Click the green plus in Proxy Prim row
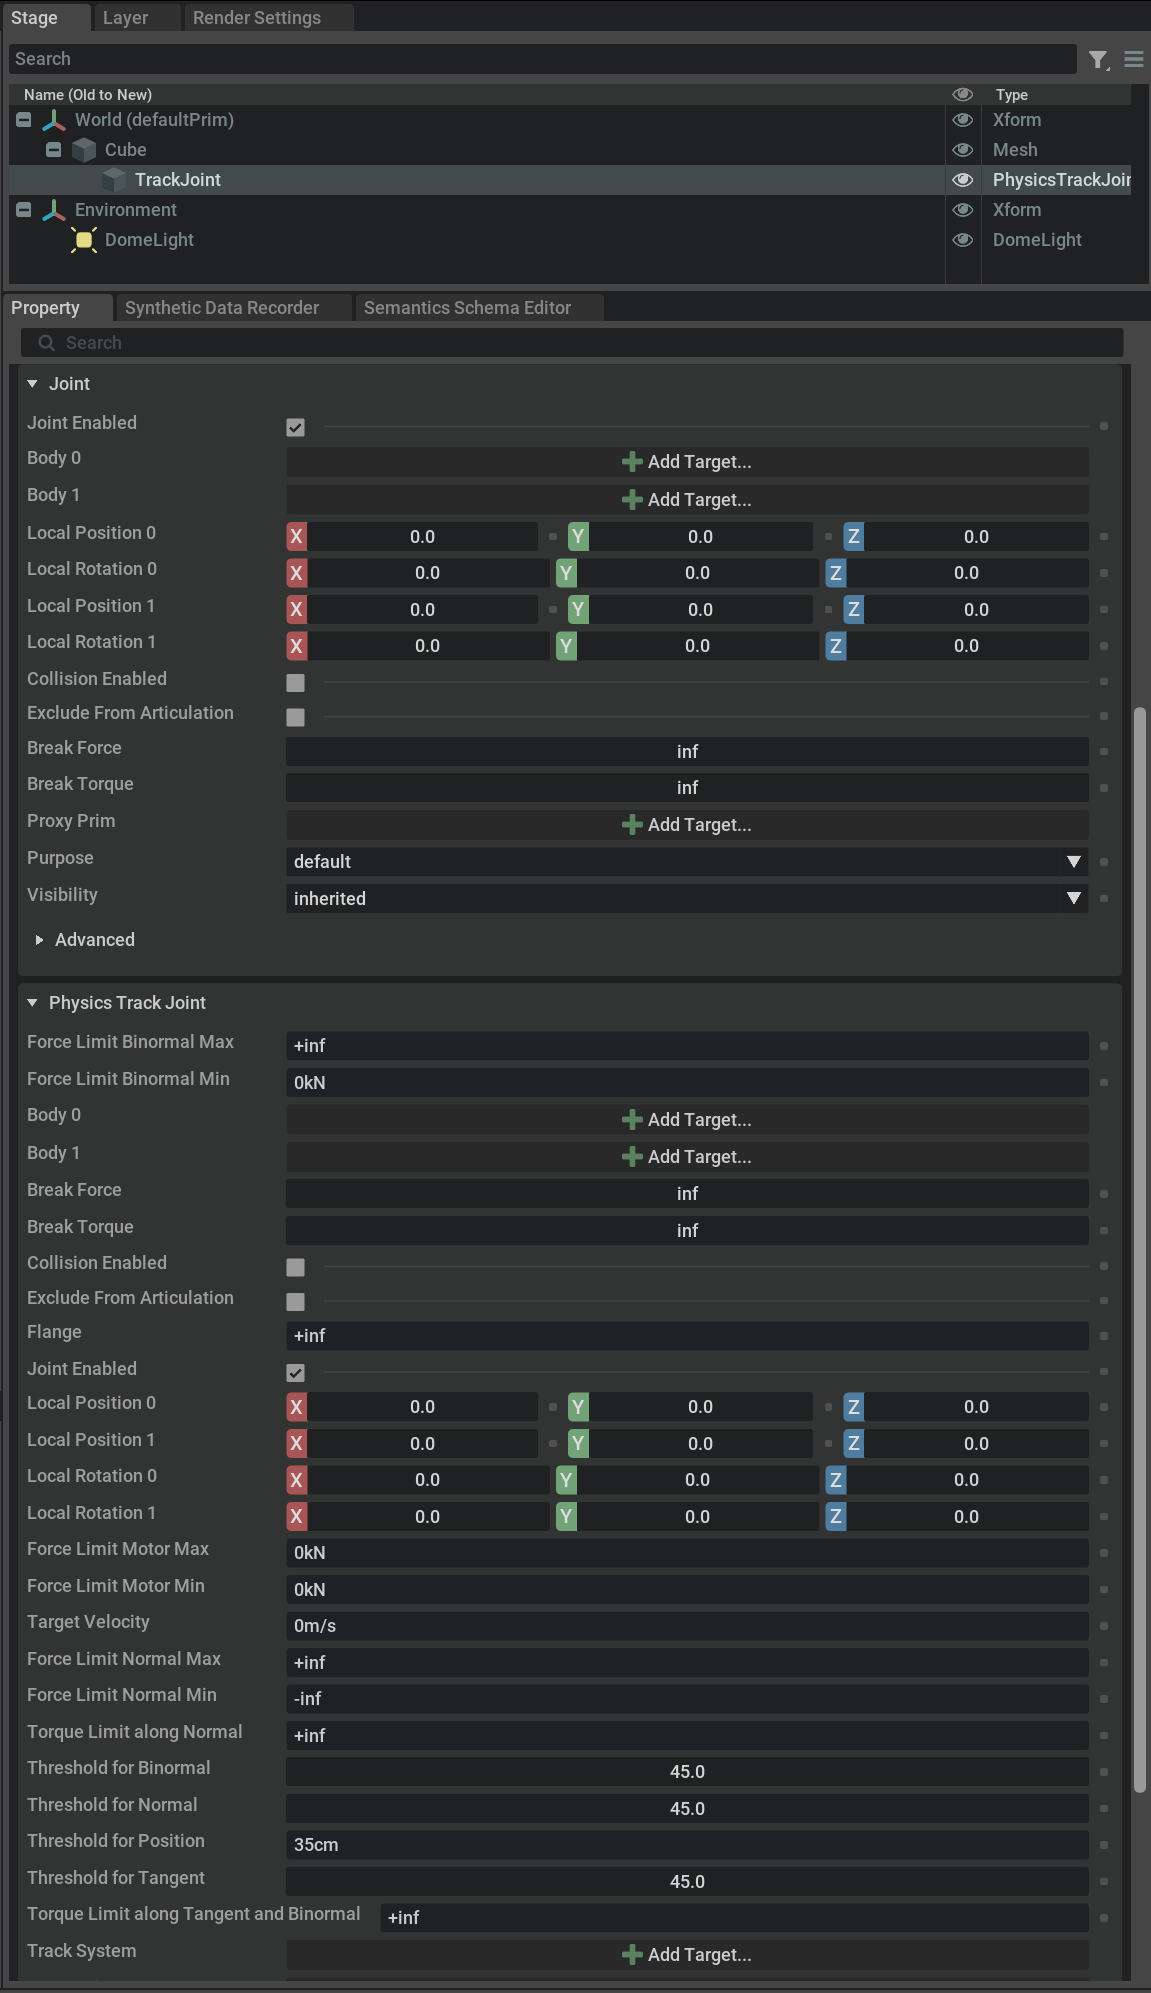 click(x=632, y=825)
